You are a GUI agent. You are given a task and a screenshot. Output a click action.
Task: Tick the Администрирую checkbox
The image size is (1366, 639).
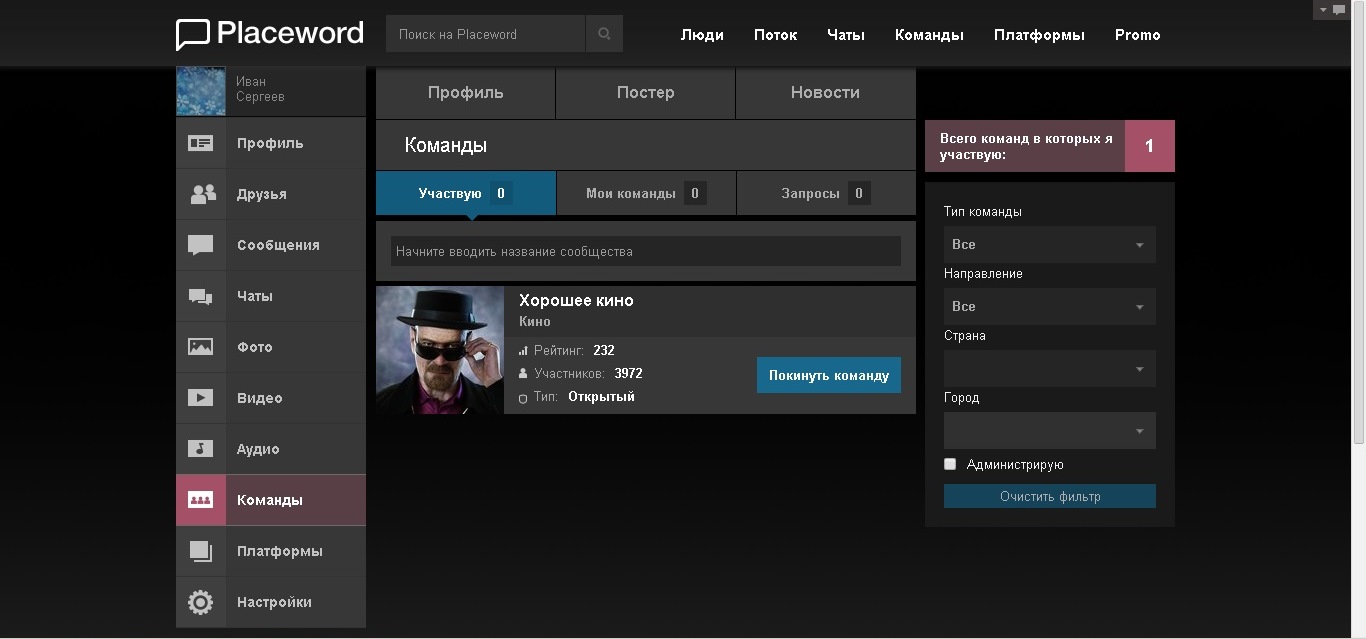950,464
